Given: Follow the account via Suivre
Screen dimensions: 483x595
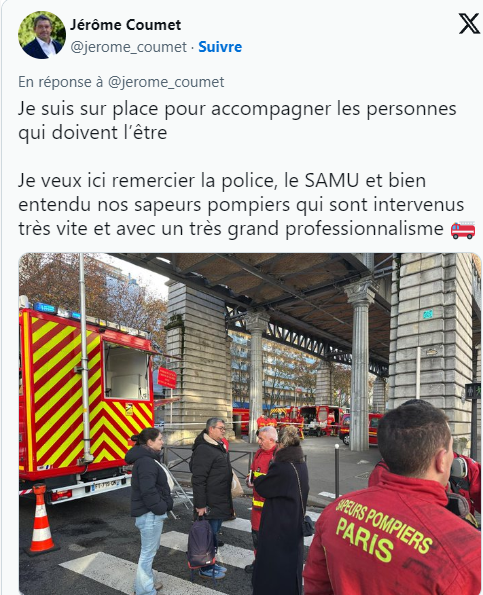Looking at the screenshot, I should click(x=220, y=47).
